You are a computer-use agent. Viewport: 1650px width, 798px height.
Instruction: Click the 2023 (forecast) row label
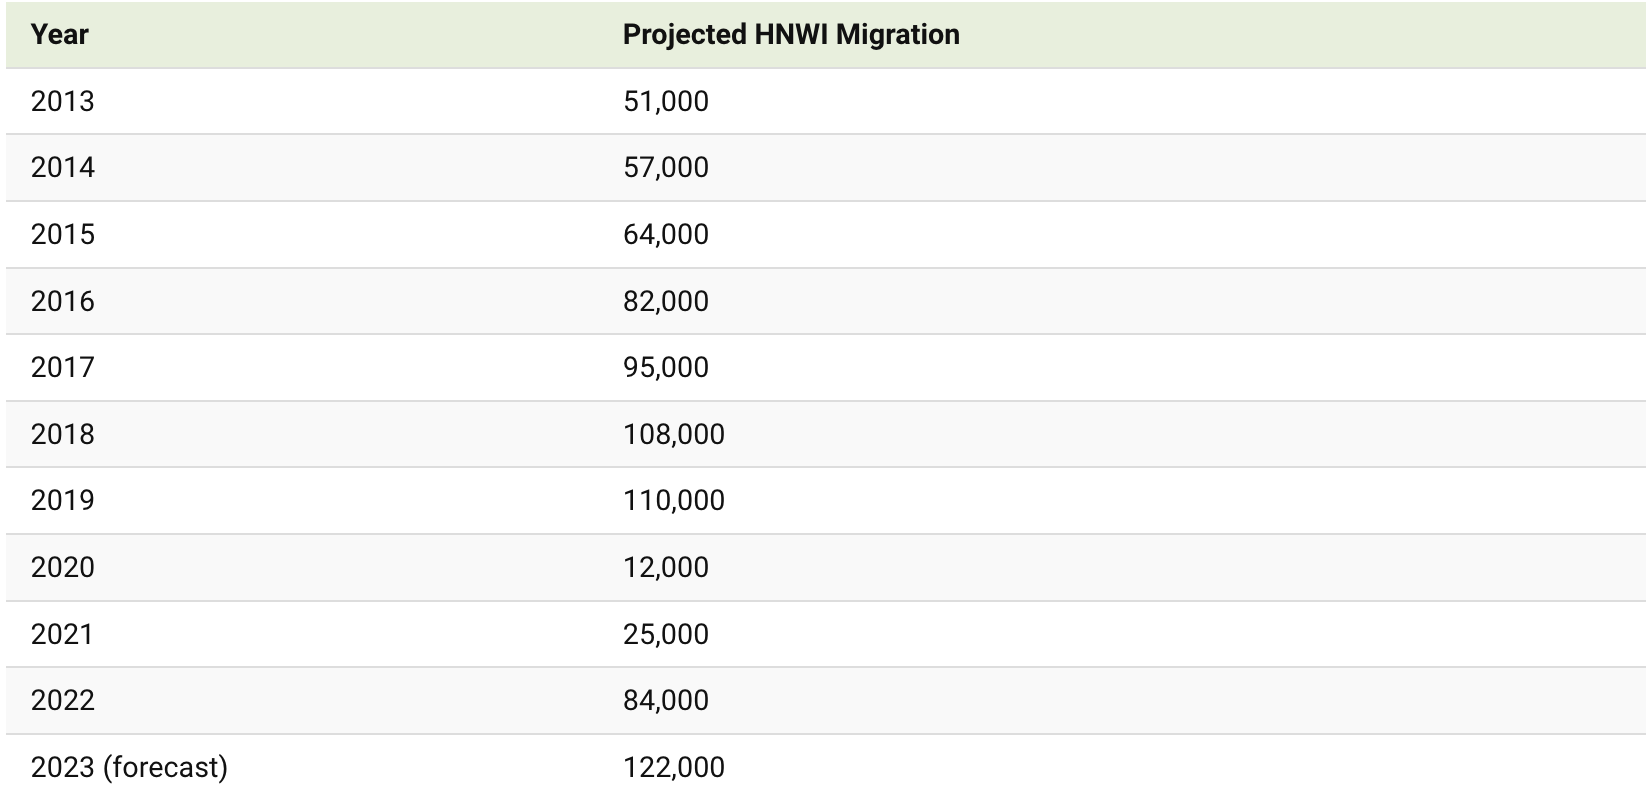coord(129,767)
